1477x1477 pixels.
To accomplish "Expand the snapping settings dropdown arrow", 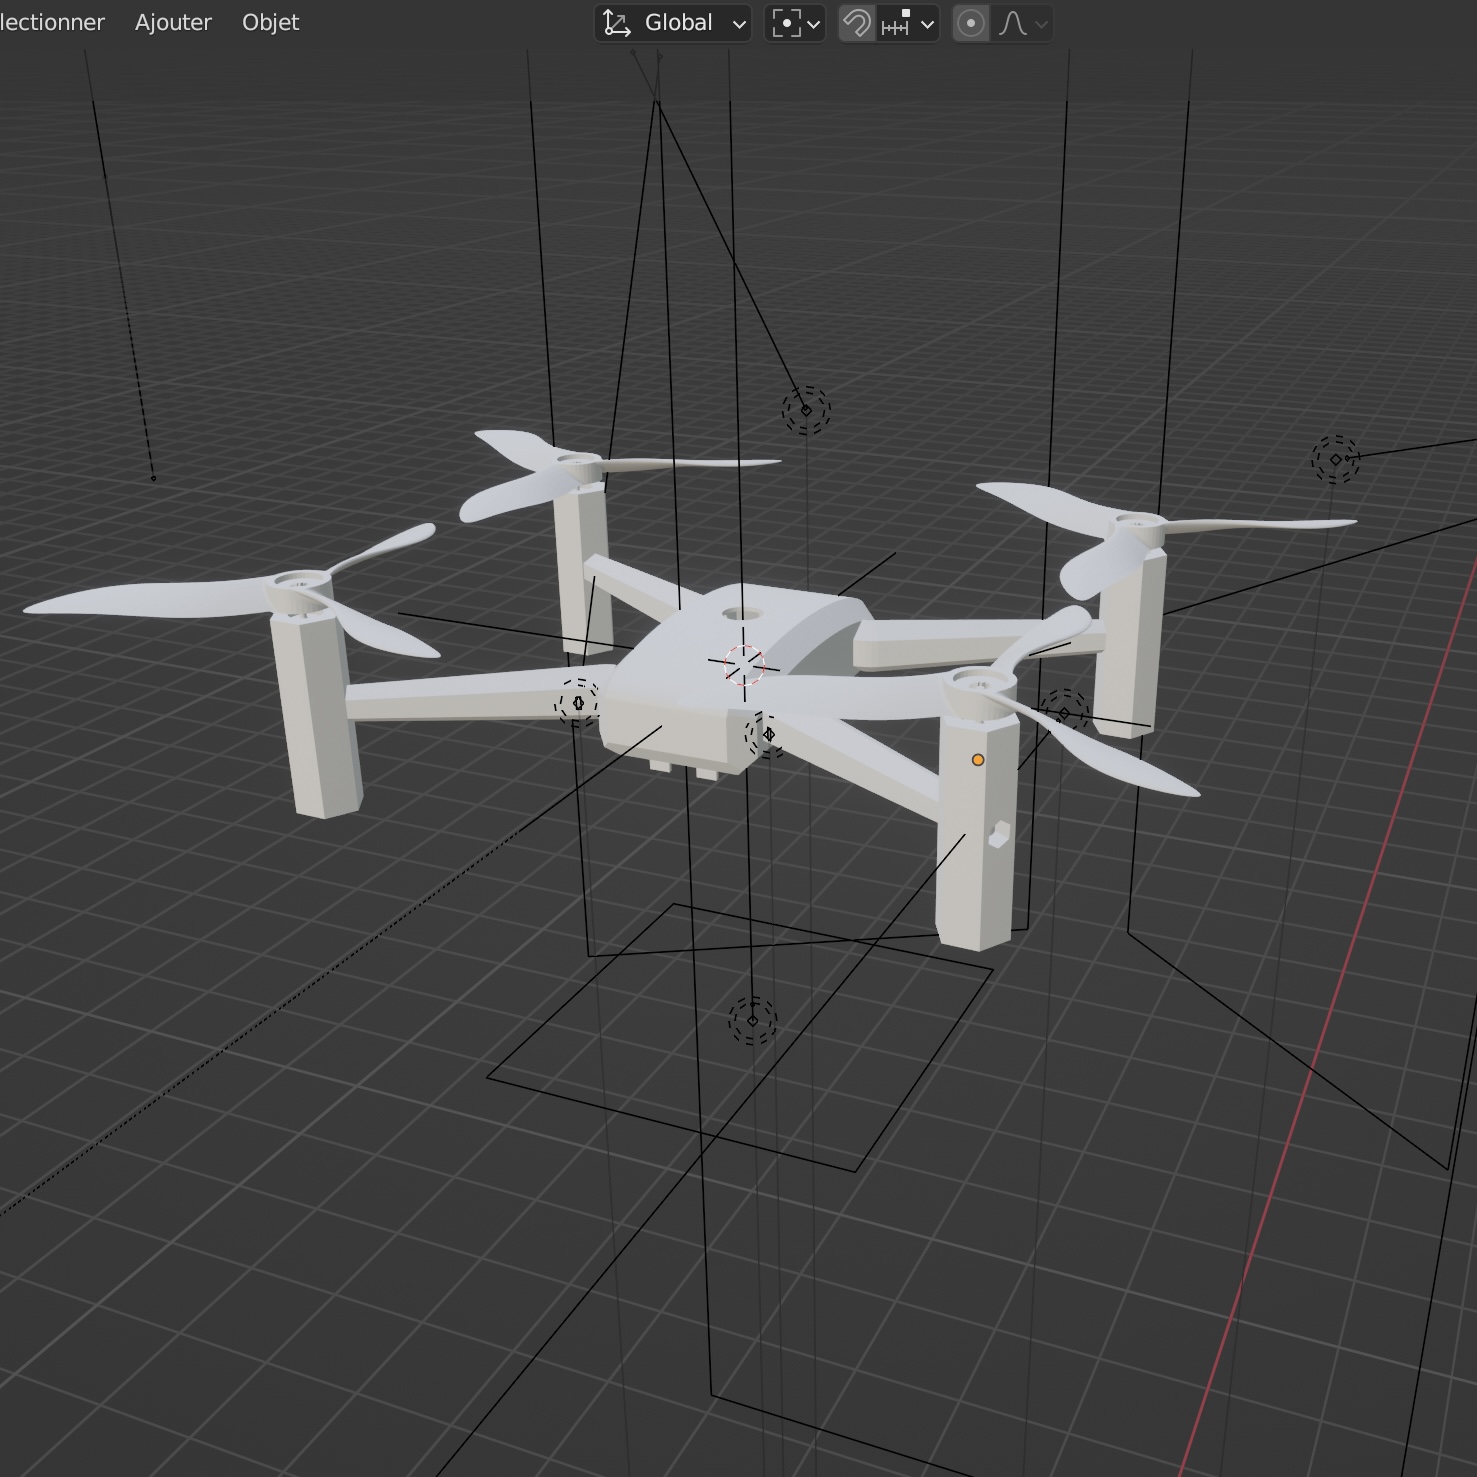I will tap(927, 23).
